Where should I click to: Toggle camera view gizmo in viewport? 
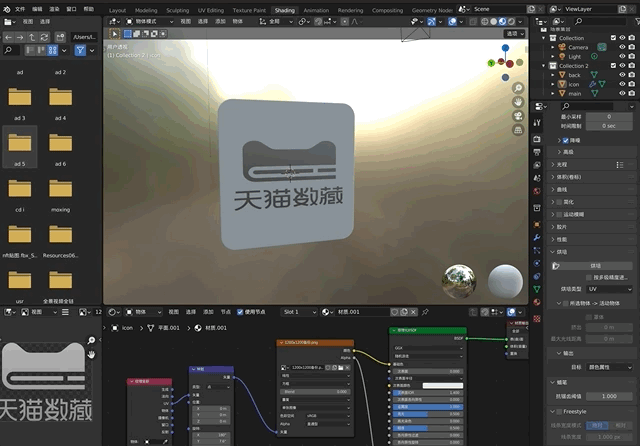tap(518, 116)
